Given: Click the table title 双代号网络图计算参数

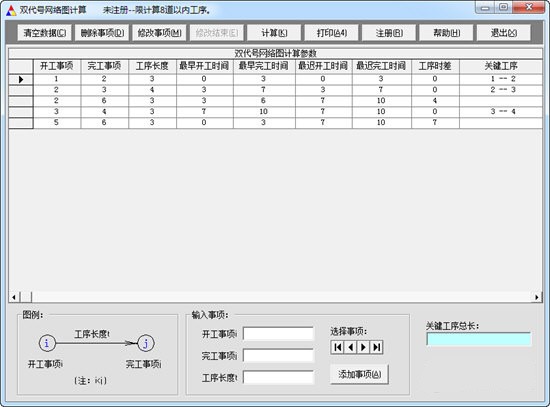Looking at the screenshot, I should 275,53.
